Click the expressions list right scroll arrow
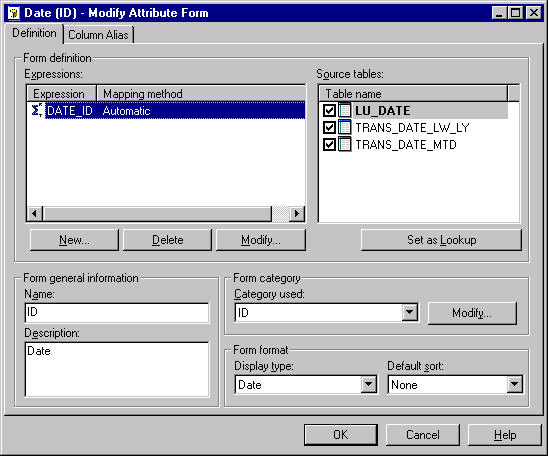This screenshot has width=548, height=456. pyautogui.click(x=297, y=213)
